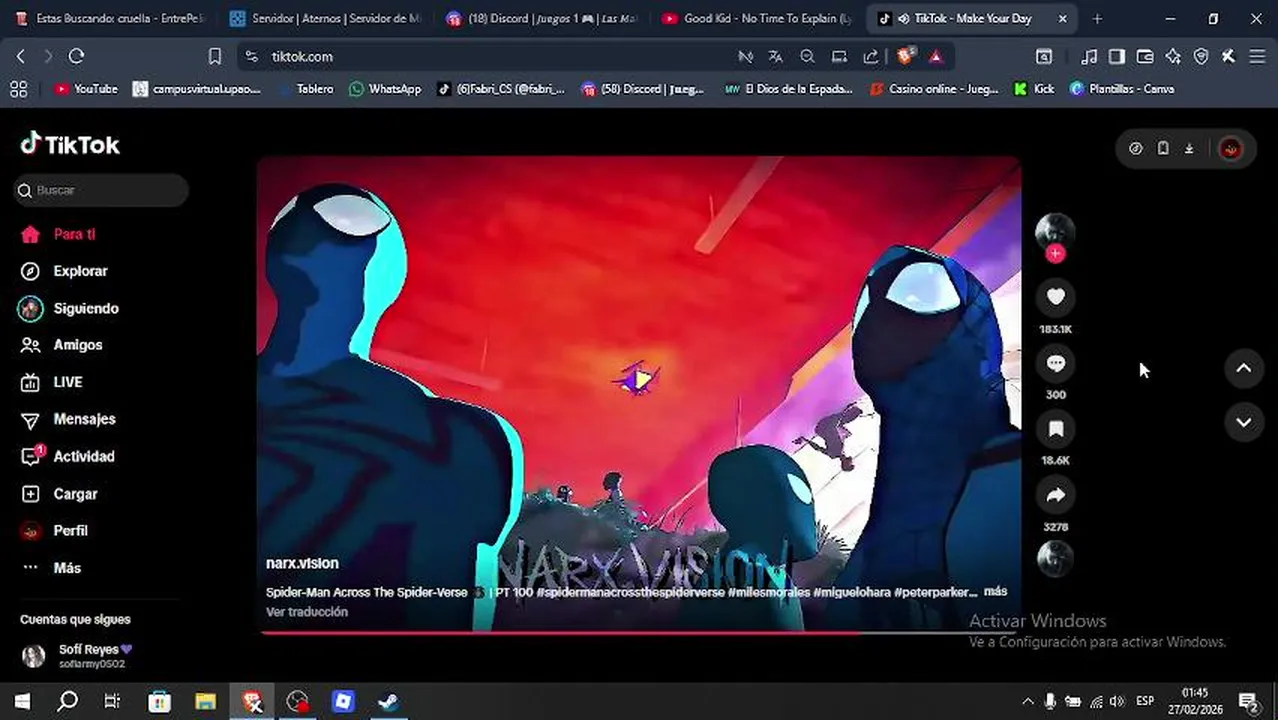The image size is (1278, 720).
Task: Open the media music-note toolbar icon
Action: (1090, 57)
